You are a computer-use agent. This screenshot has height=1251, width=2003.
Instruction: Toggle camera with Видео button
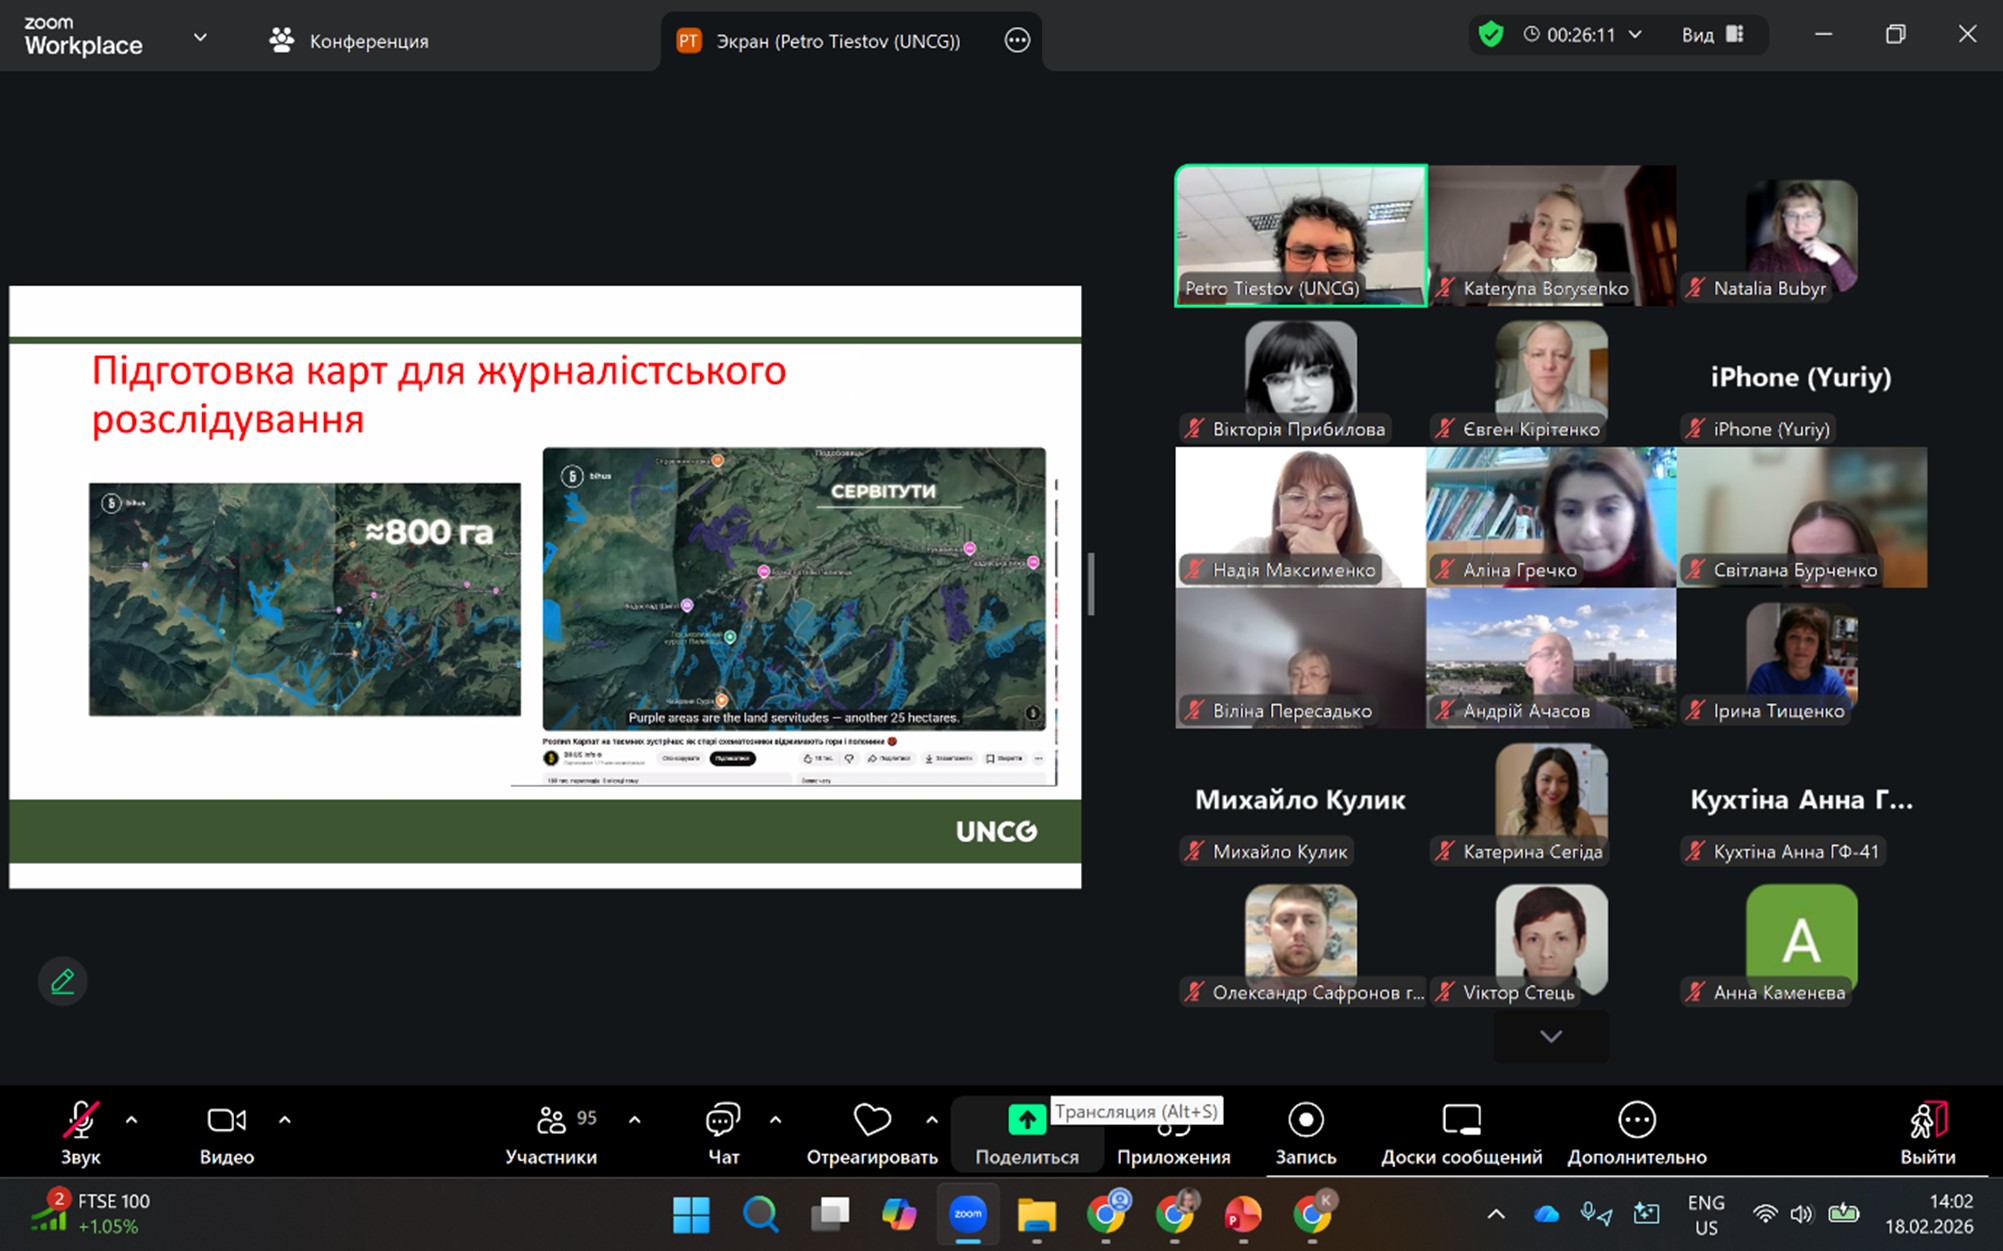coord(226,1121)
